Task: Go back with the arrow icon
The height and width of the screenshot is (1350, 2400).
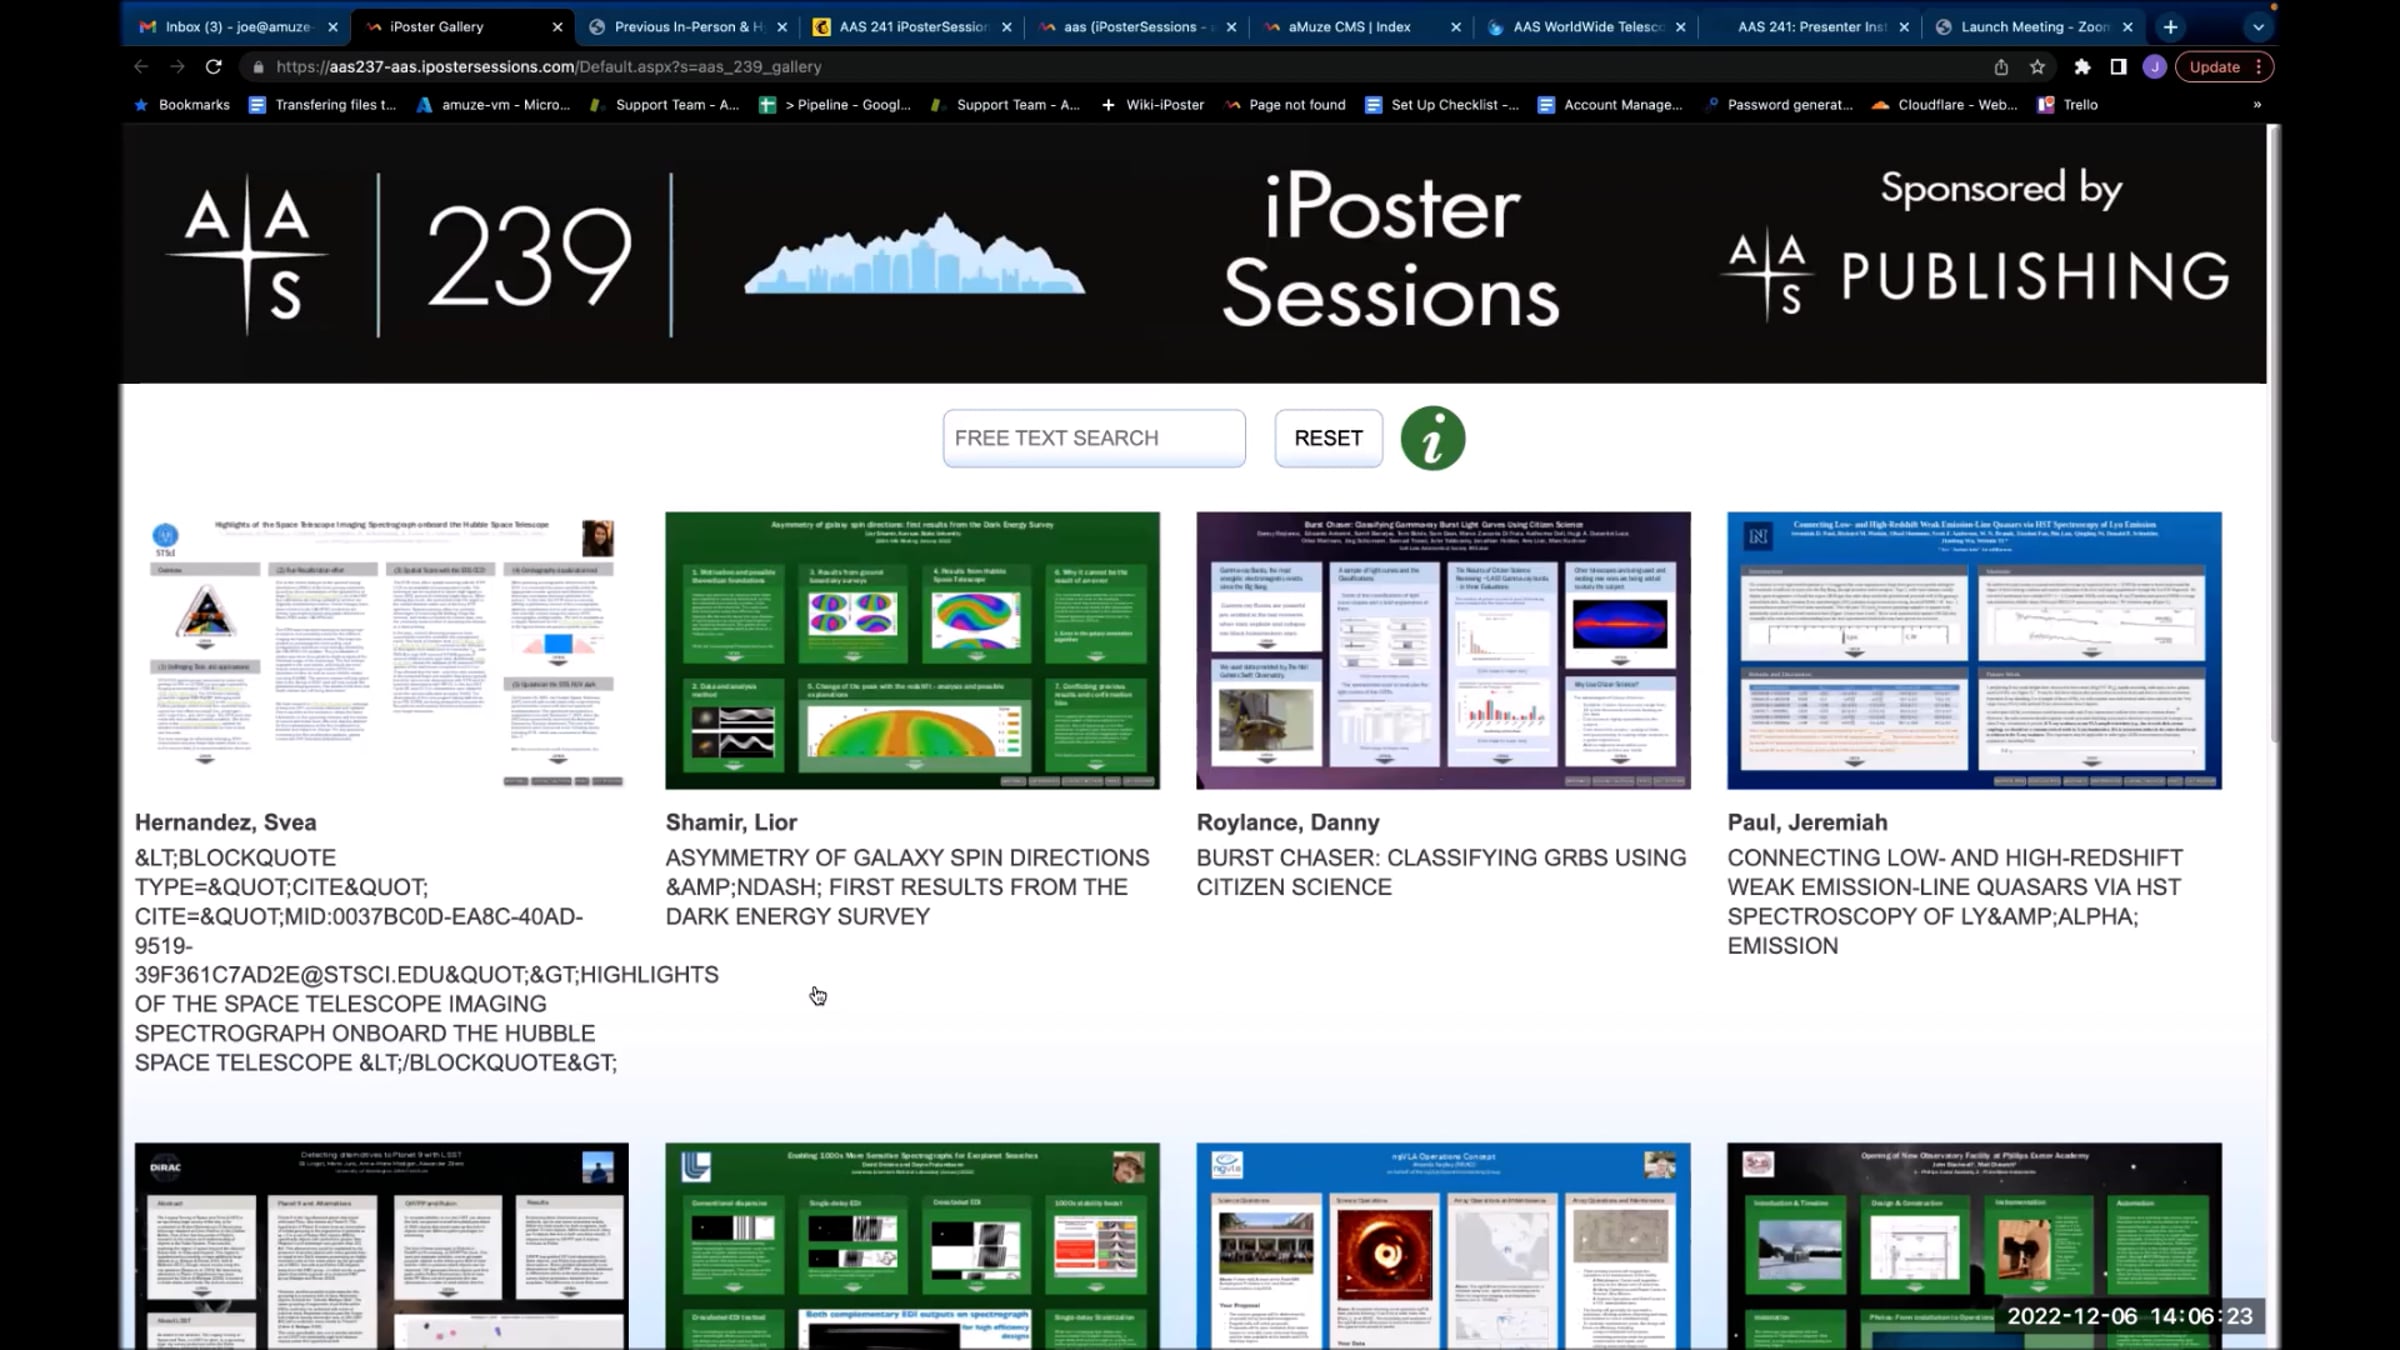Action: pyautogui.click(x=141, y=67)
